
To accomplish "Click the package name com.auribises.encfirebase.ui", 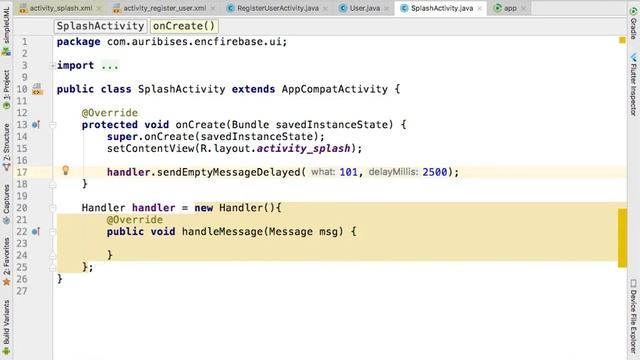I will tap(195, 42).
